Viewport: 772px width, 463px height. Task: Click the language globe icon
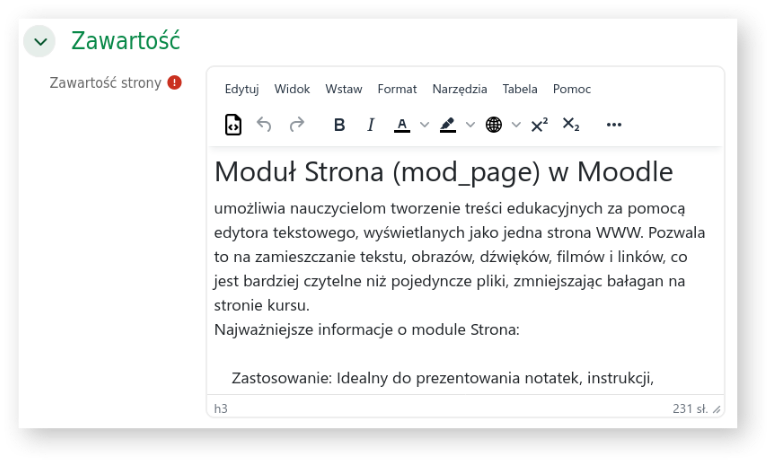(493, 125)
